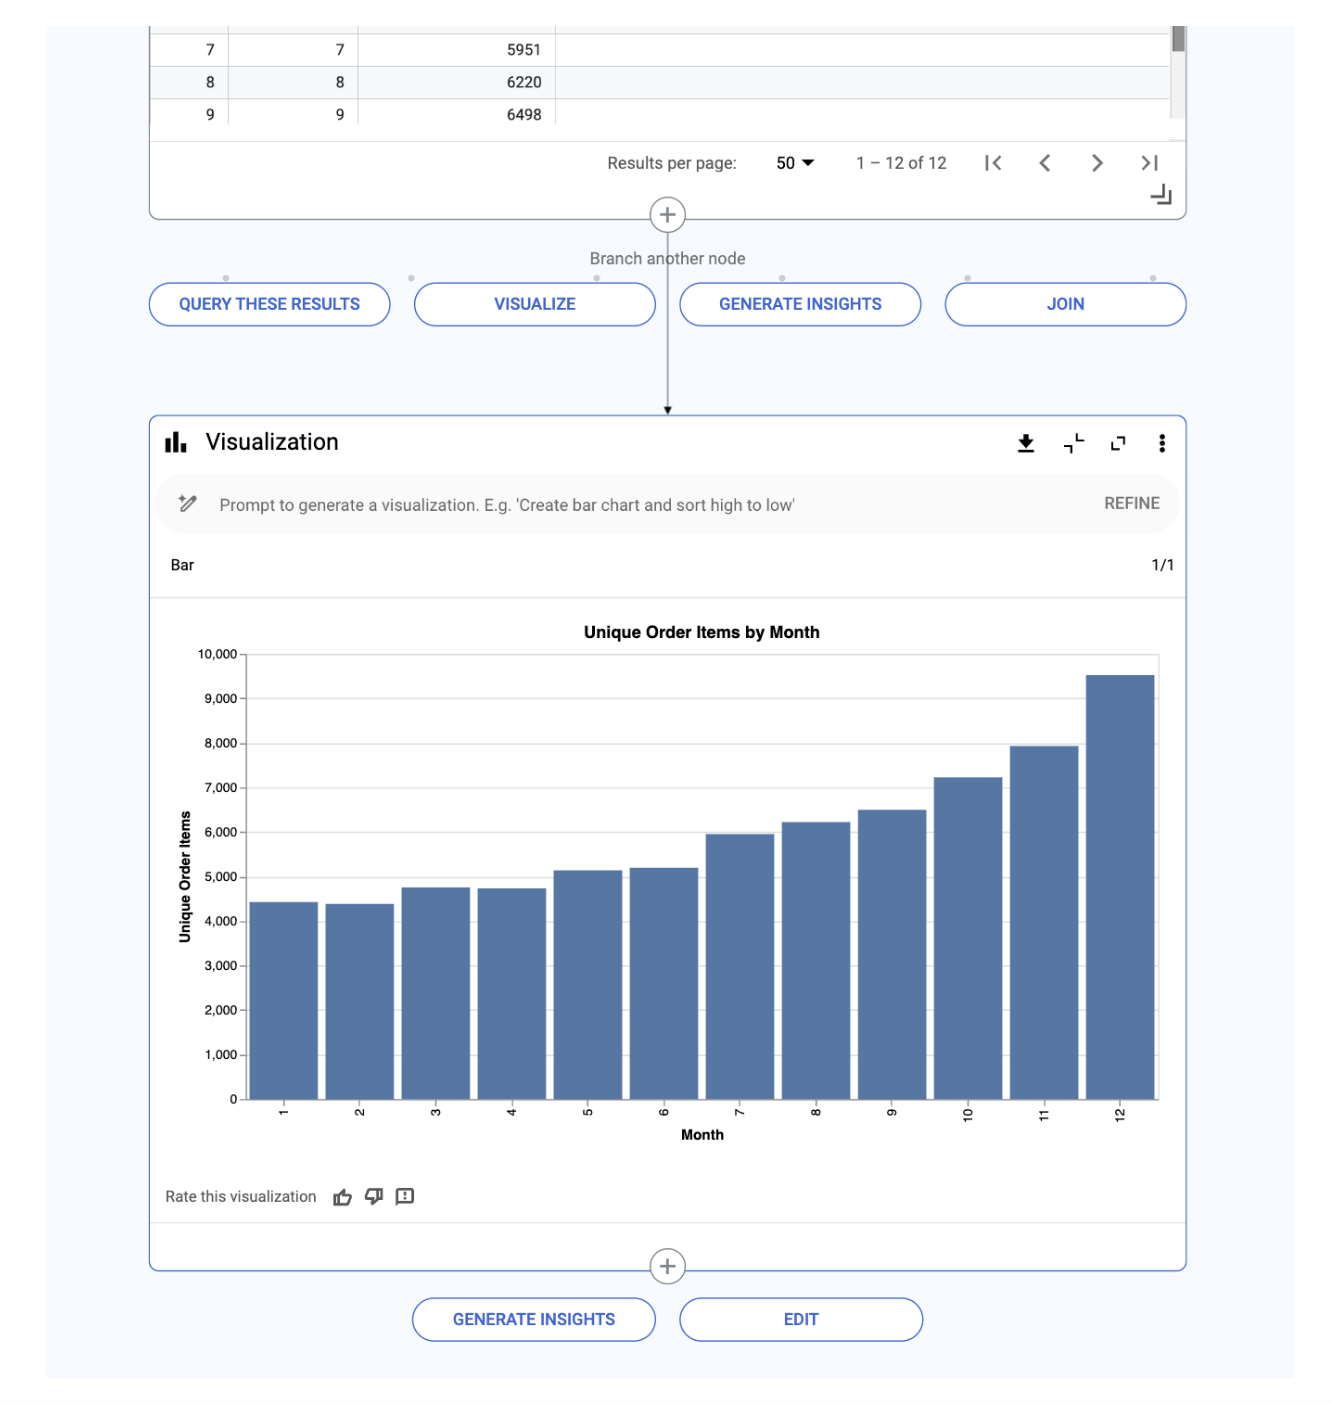Screen dimensions: 1332x1404
Task: Click the Query These Results button
Action: click(x=269, y=304)
